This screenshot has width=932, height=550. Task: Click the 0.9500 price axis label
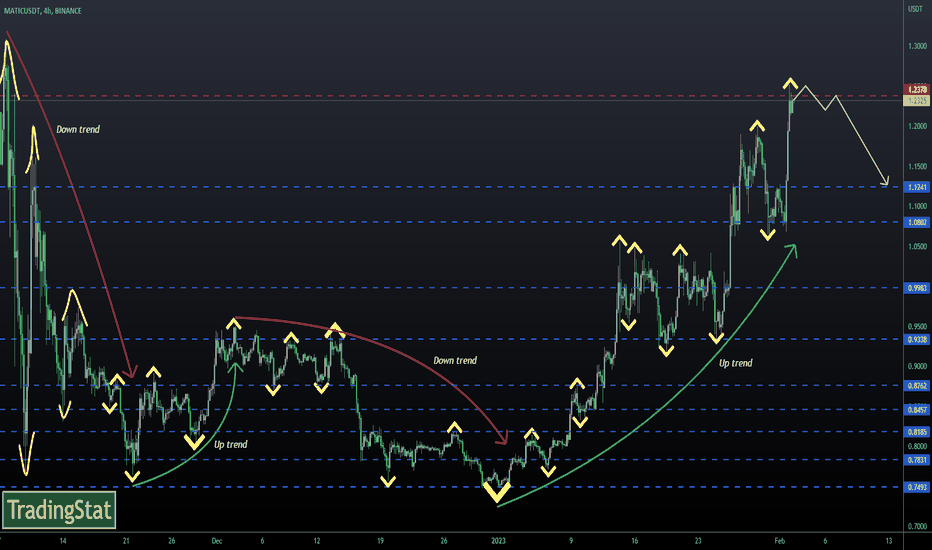click(917, 326)
